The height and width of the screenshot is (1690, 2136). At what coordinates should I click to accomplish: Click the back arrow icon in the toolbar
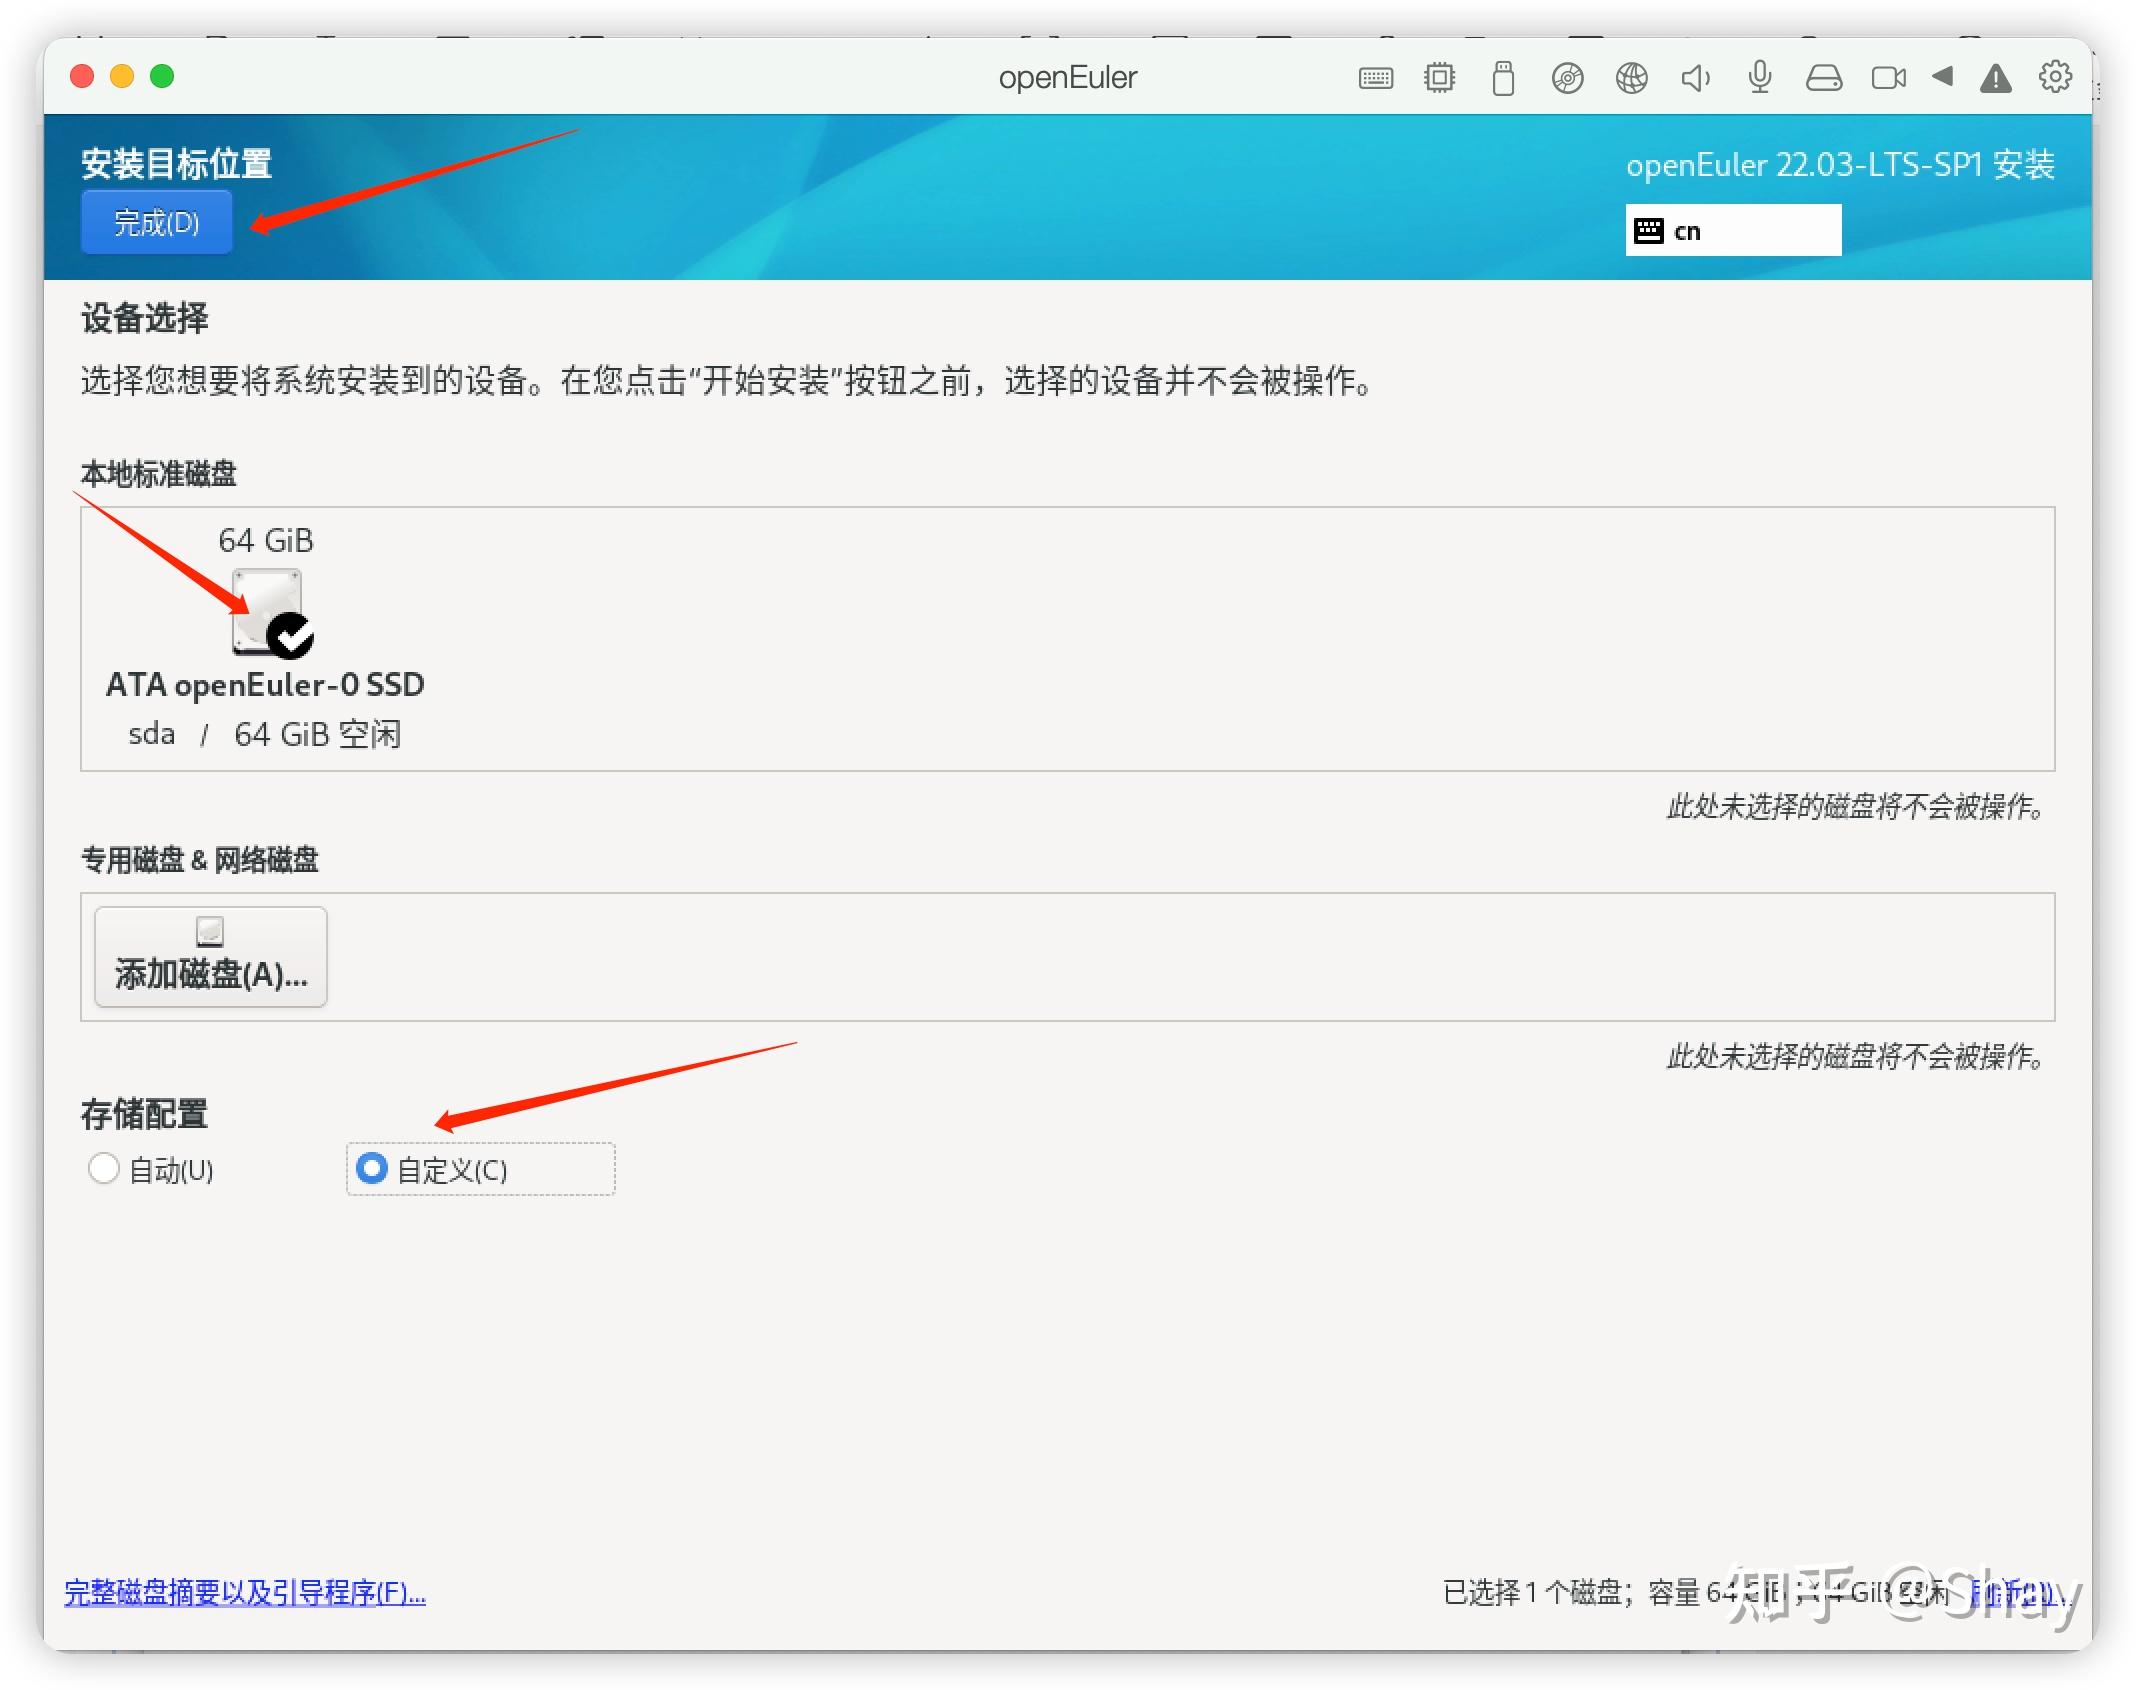(x=1943, y=77)
